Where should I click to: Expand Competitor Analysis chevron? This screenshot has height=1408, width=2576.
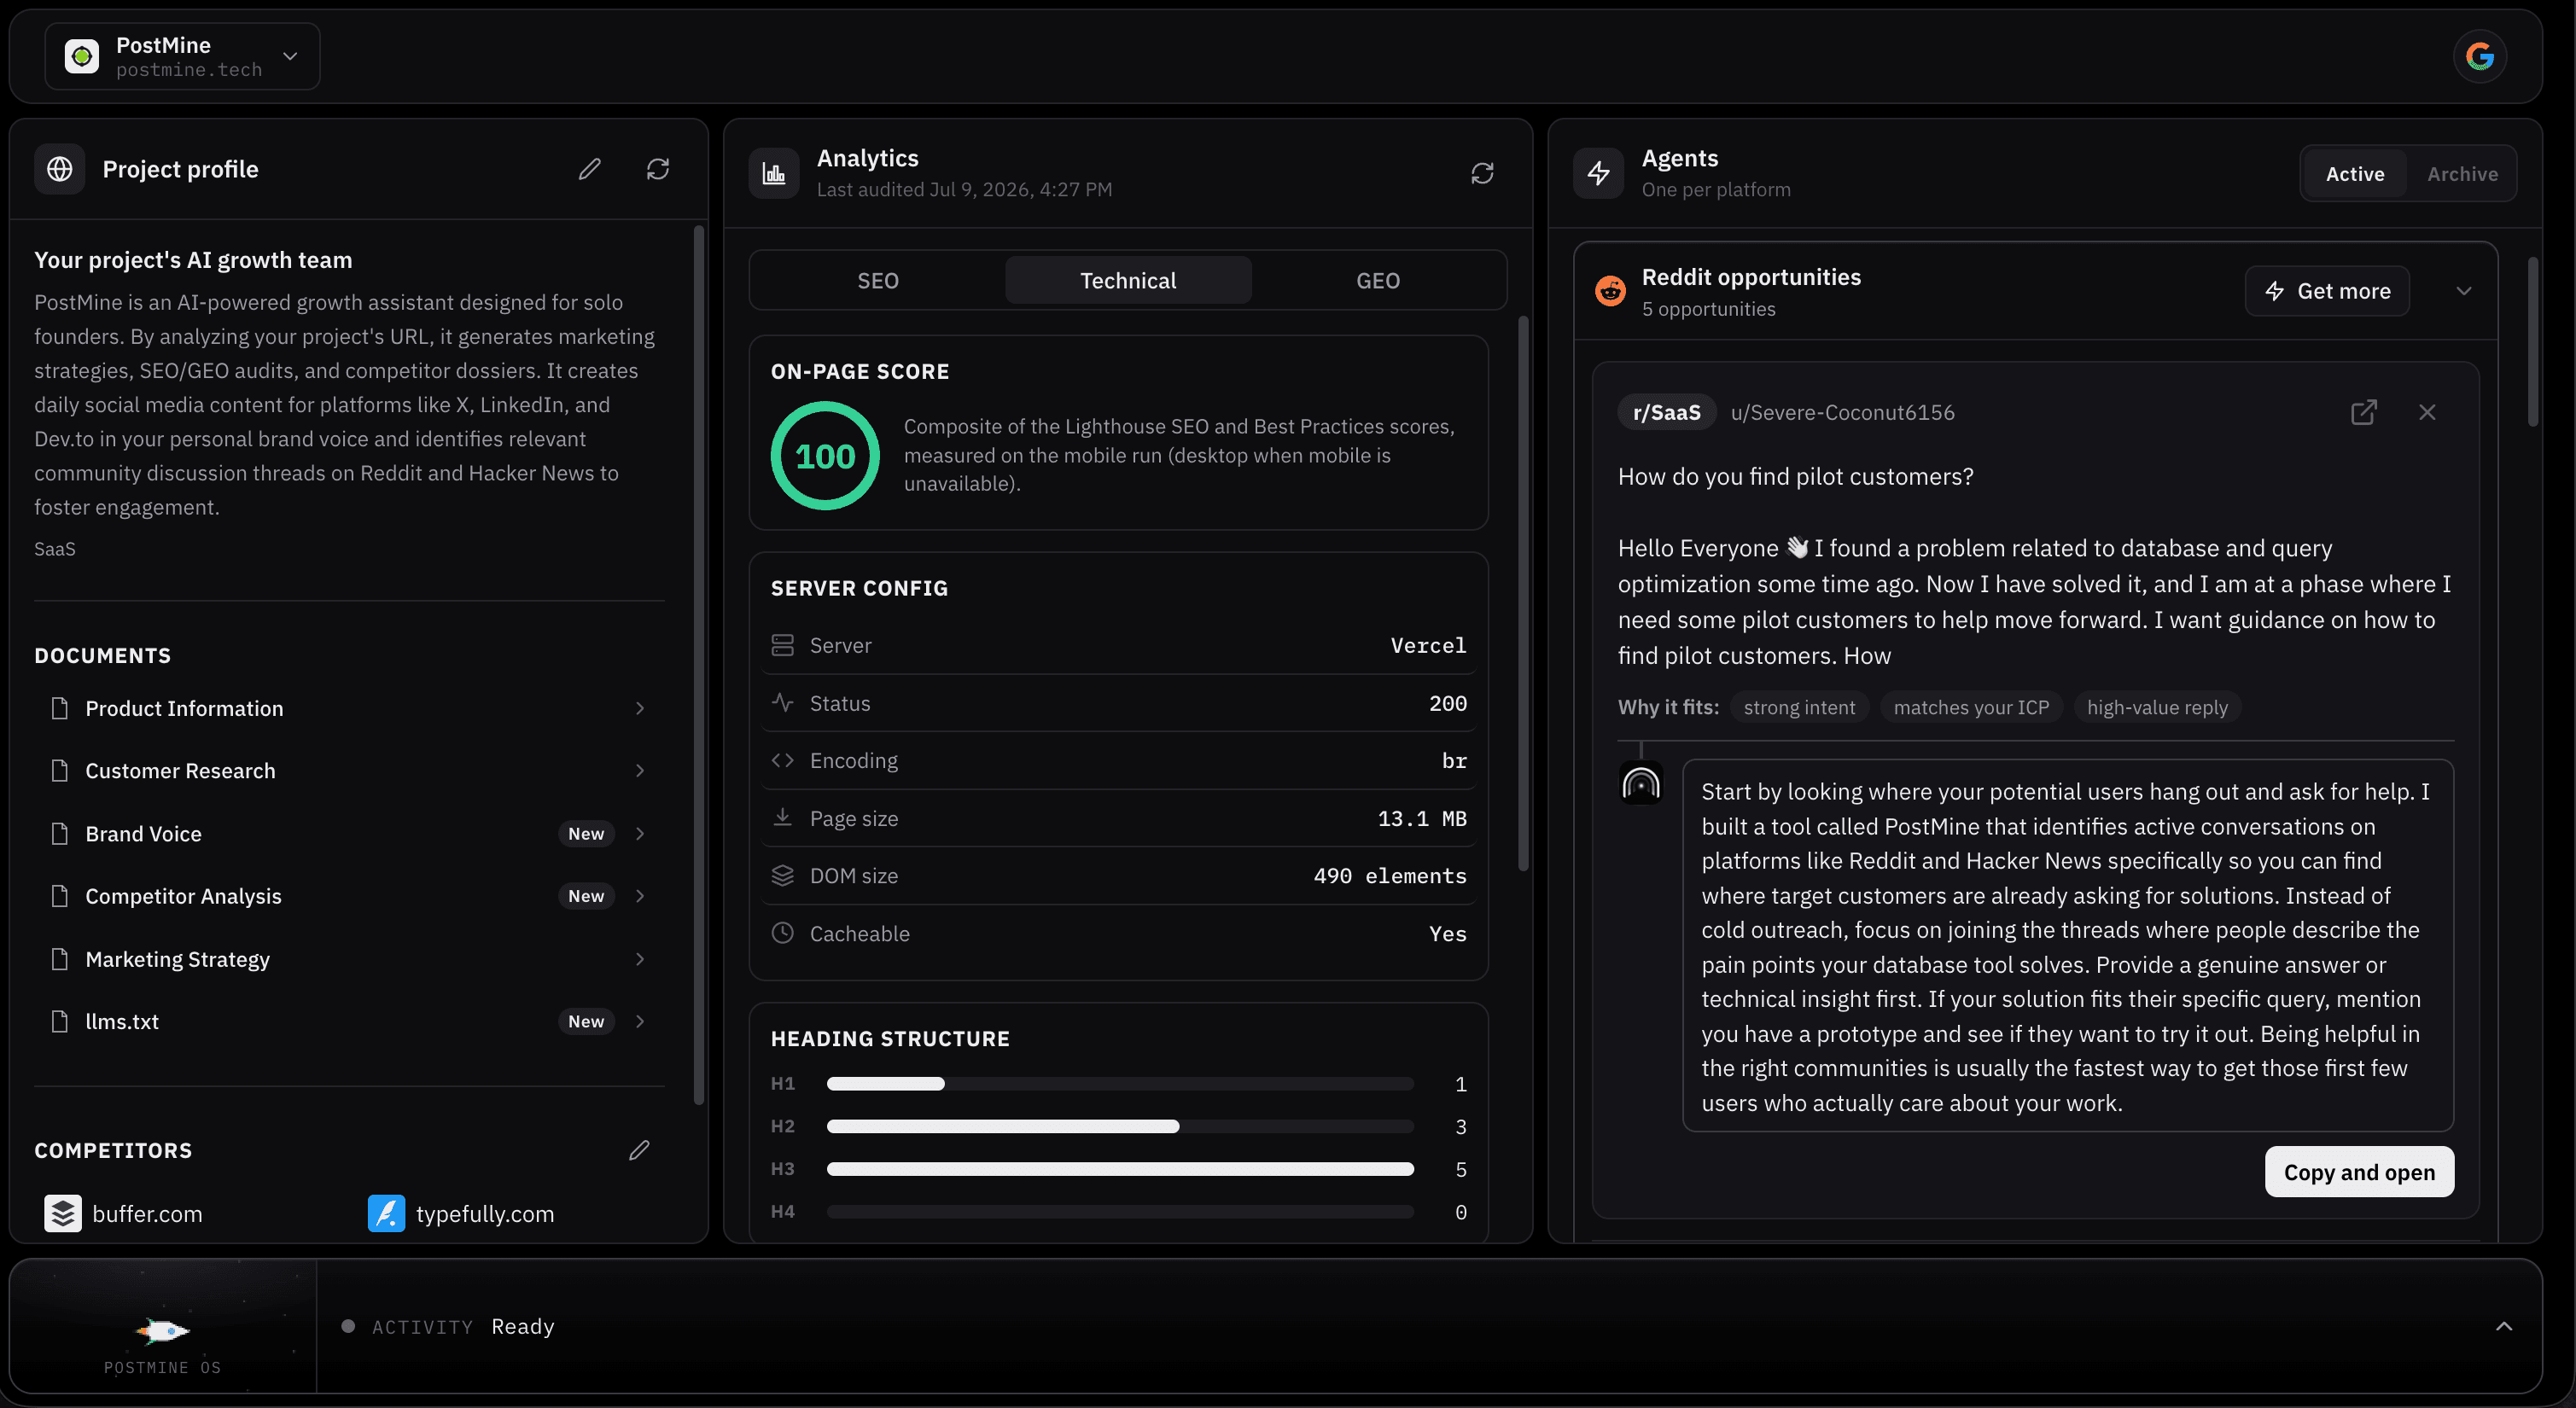[640, 896]
